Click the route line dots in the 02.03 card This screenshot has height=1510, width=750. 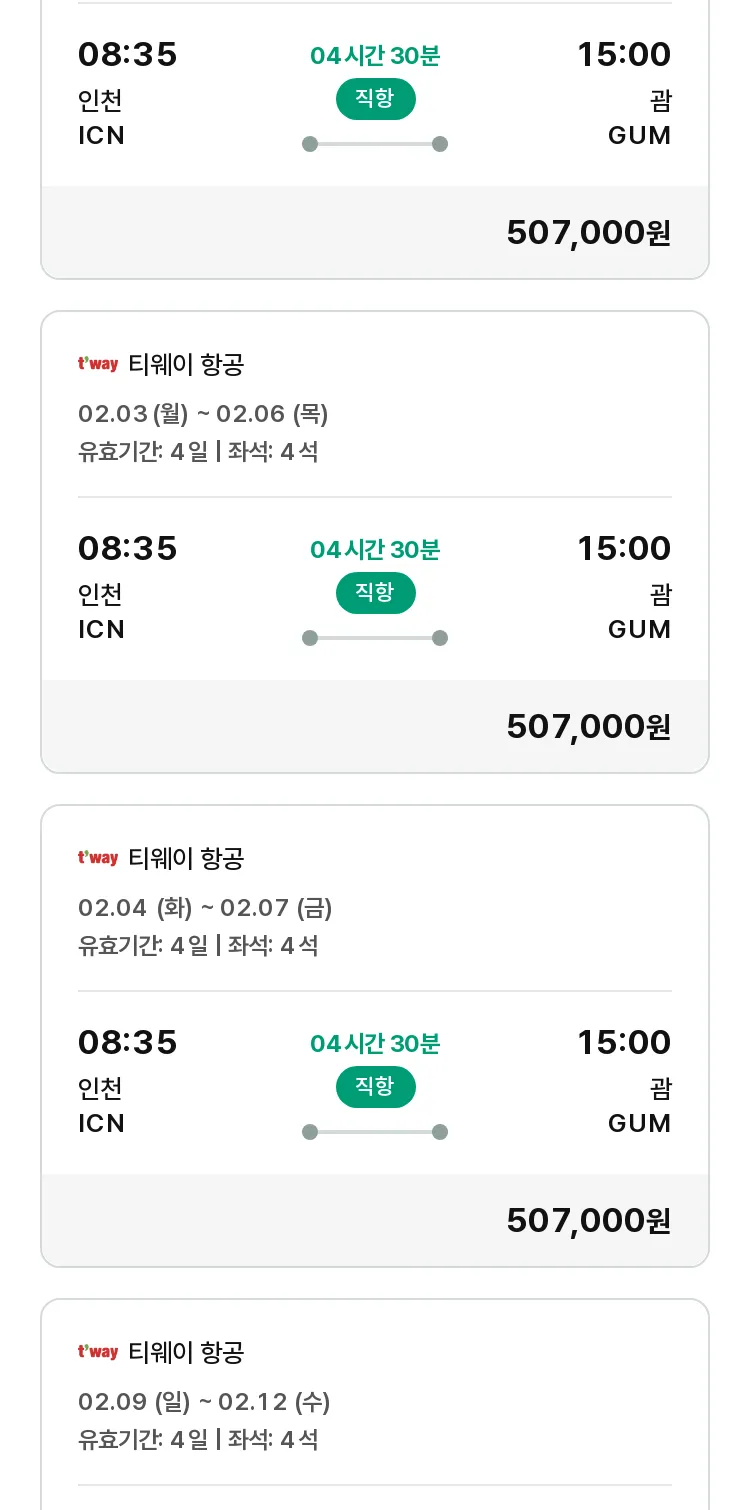point(375,638)
